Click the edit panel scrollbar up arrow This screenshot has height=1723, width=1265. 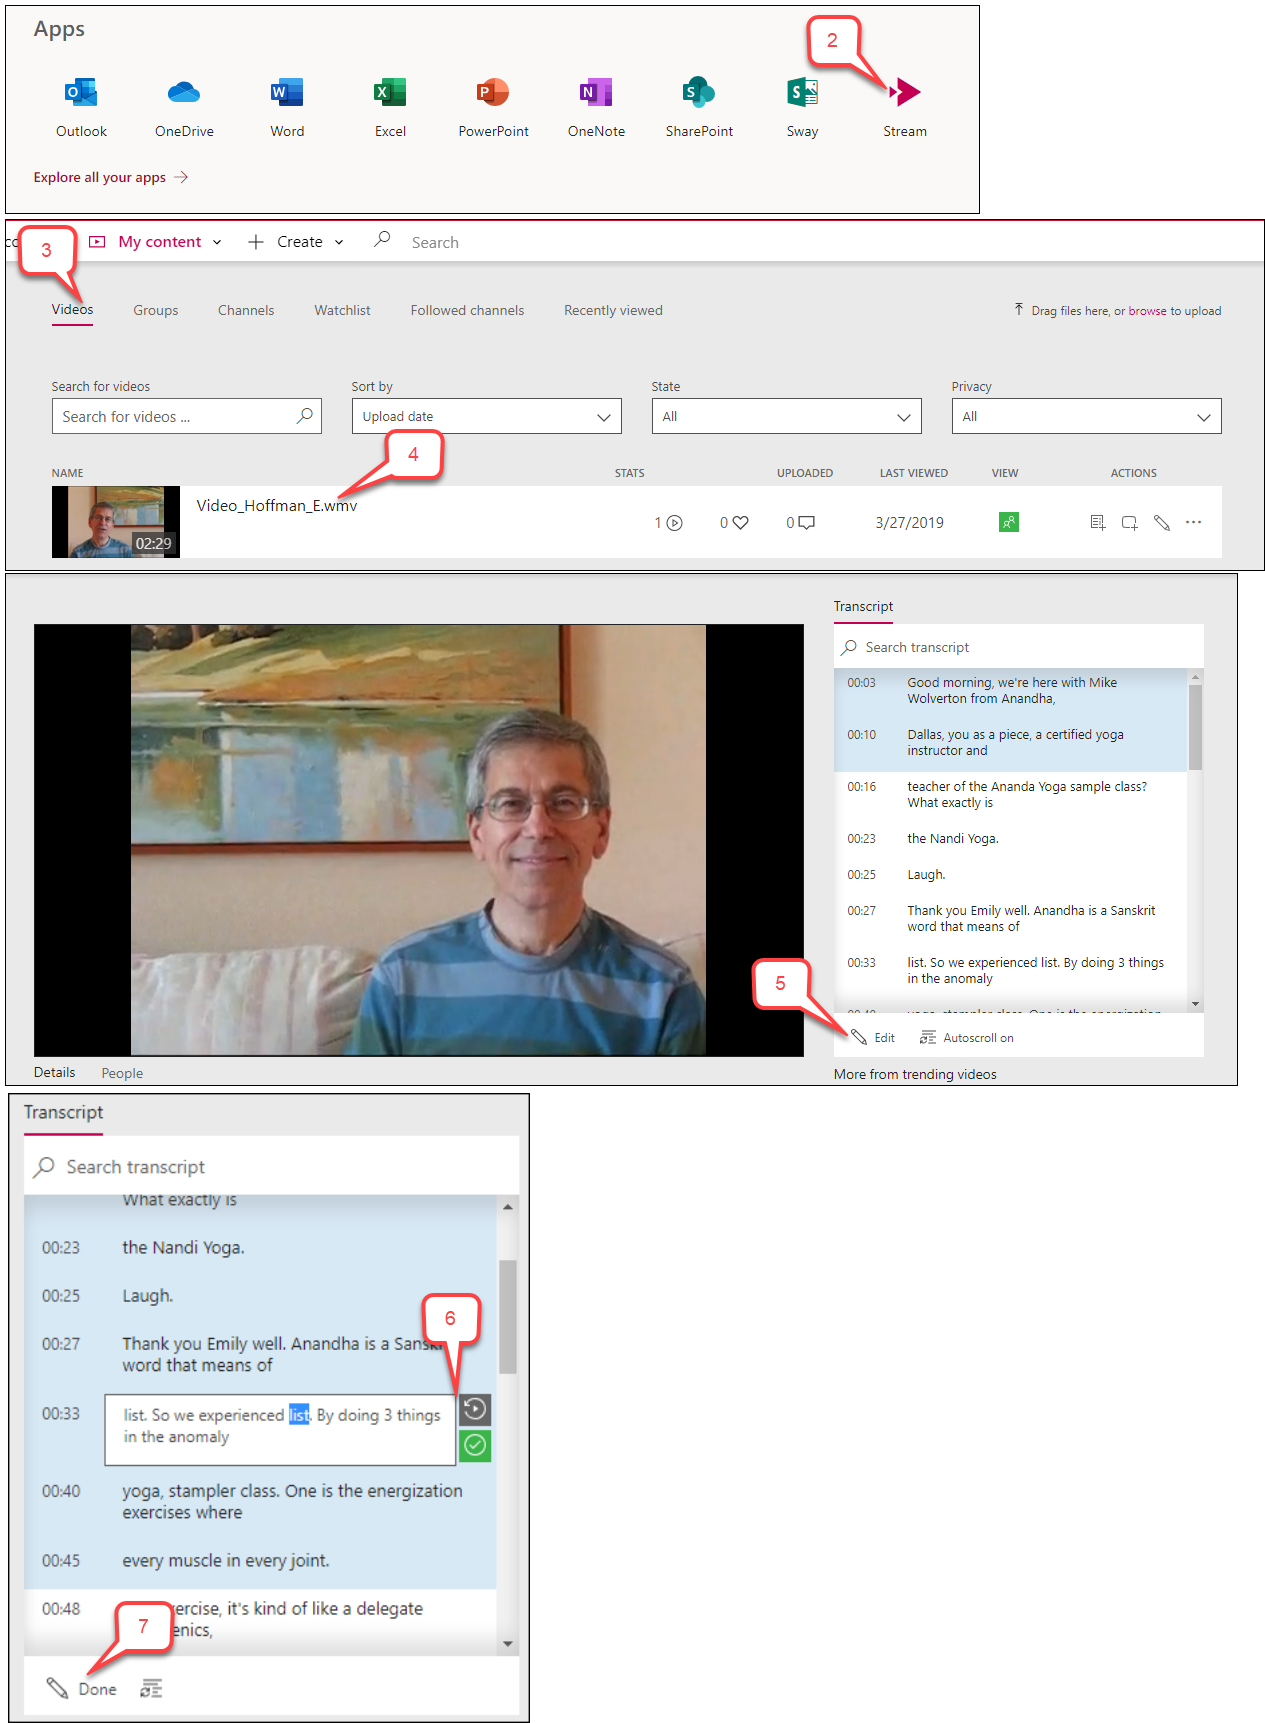[508, 1207]
